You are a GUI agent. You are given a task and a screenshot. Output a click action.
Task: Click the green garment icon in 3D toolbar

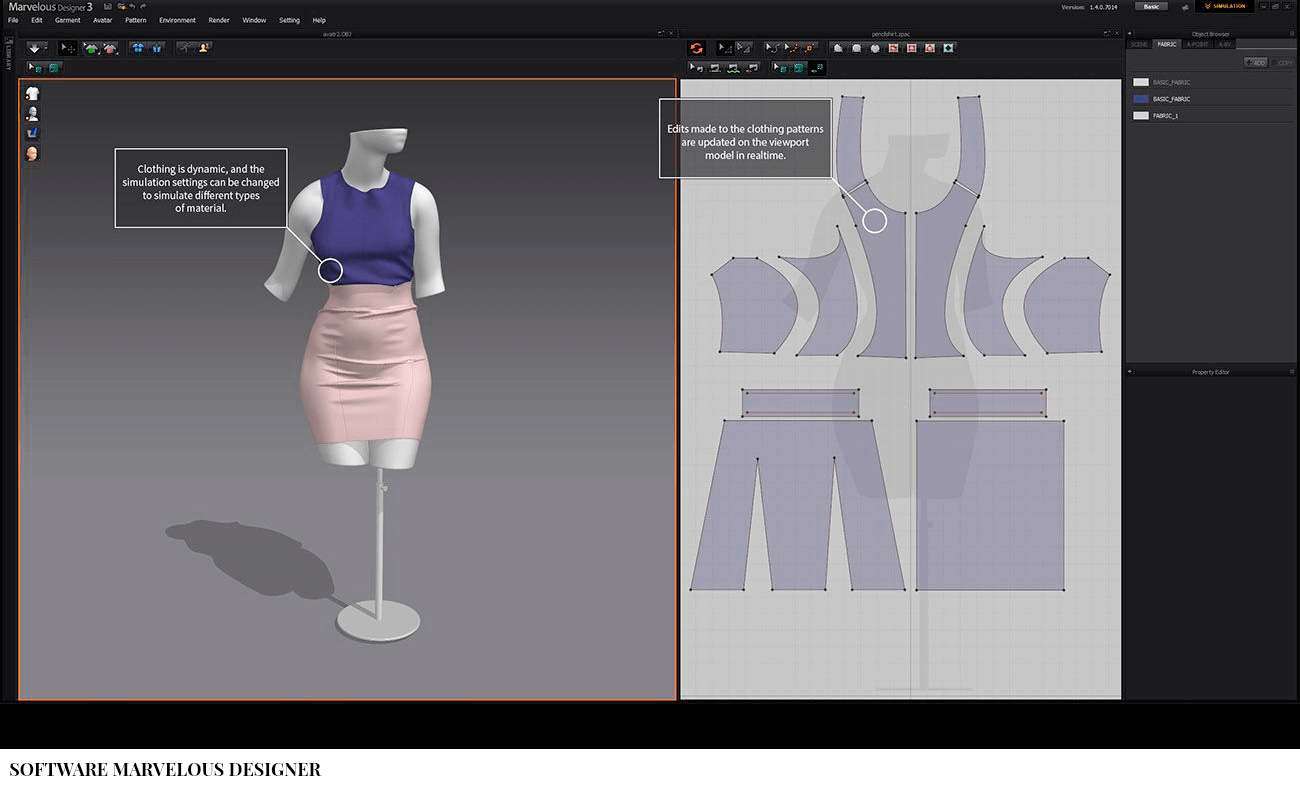coord(90,48)
